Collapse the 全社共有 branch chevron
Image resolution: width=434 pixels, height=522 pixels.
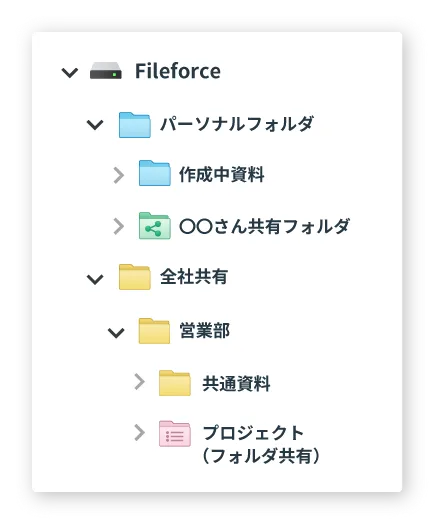(x=95, y=279)
